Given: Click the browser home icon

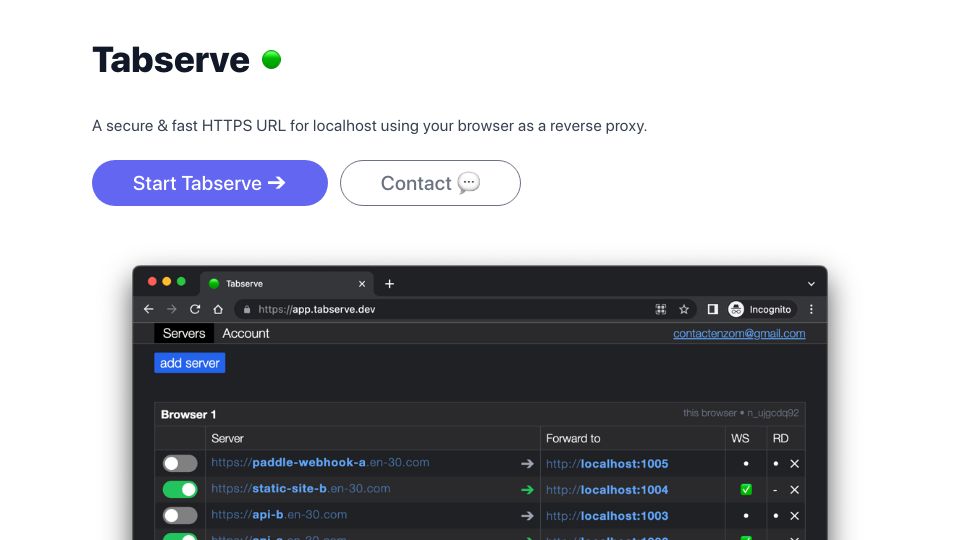Looking at the screenshot, I should click(x=218, y=309).
